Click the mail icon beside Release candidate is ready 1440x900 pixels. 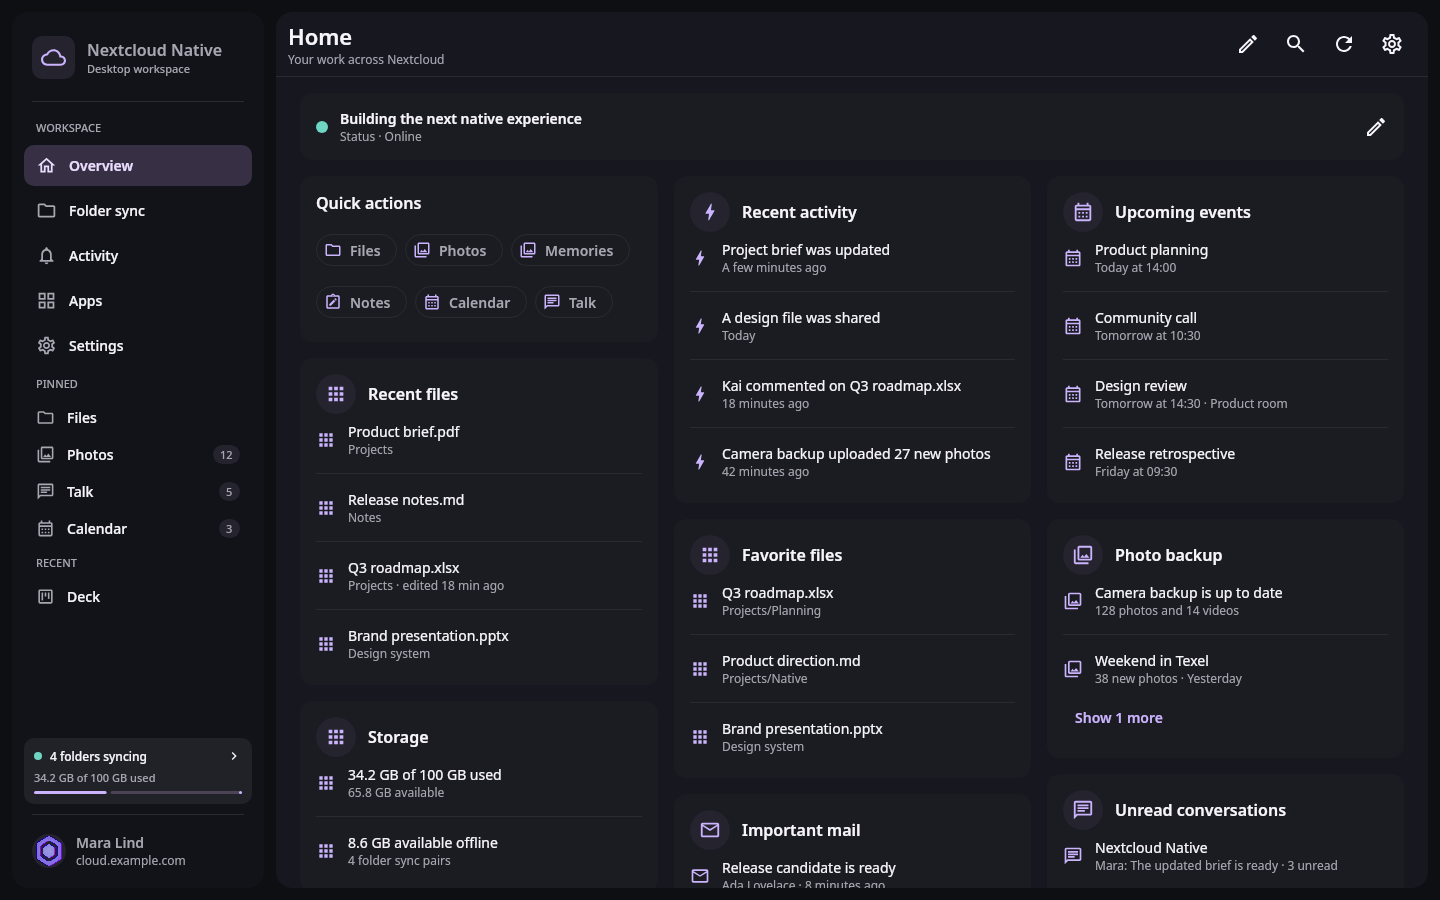(700, 876)
